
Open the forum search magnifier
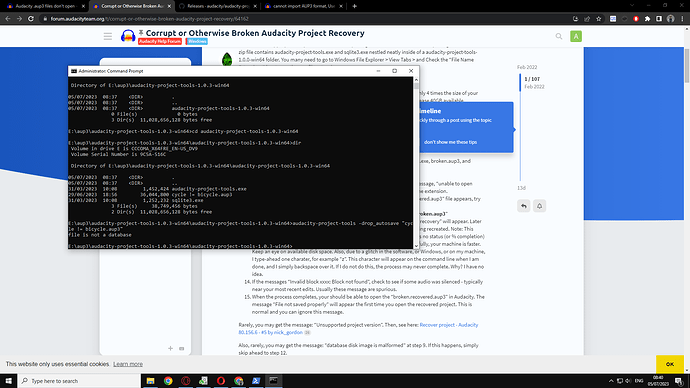click(x=559, y=37)
